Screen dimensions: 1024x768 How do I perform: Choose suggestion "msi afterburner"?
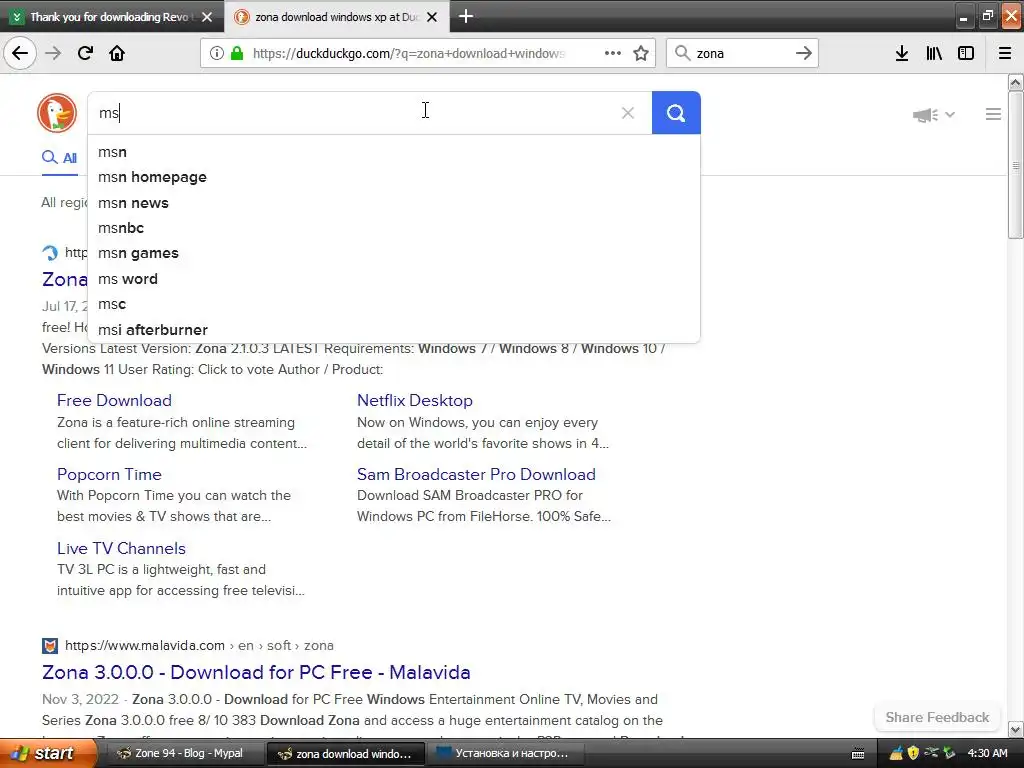coord(392,330)
